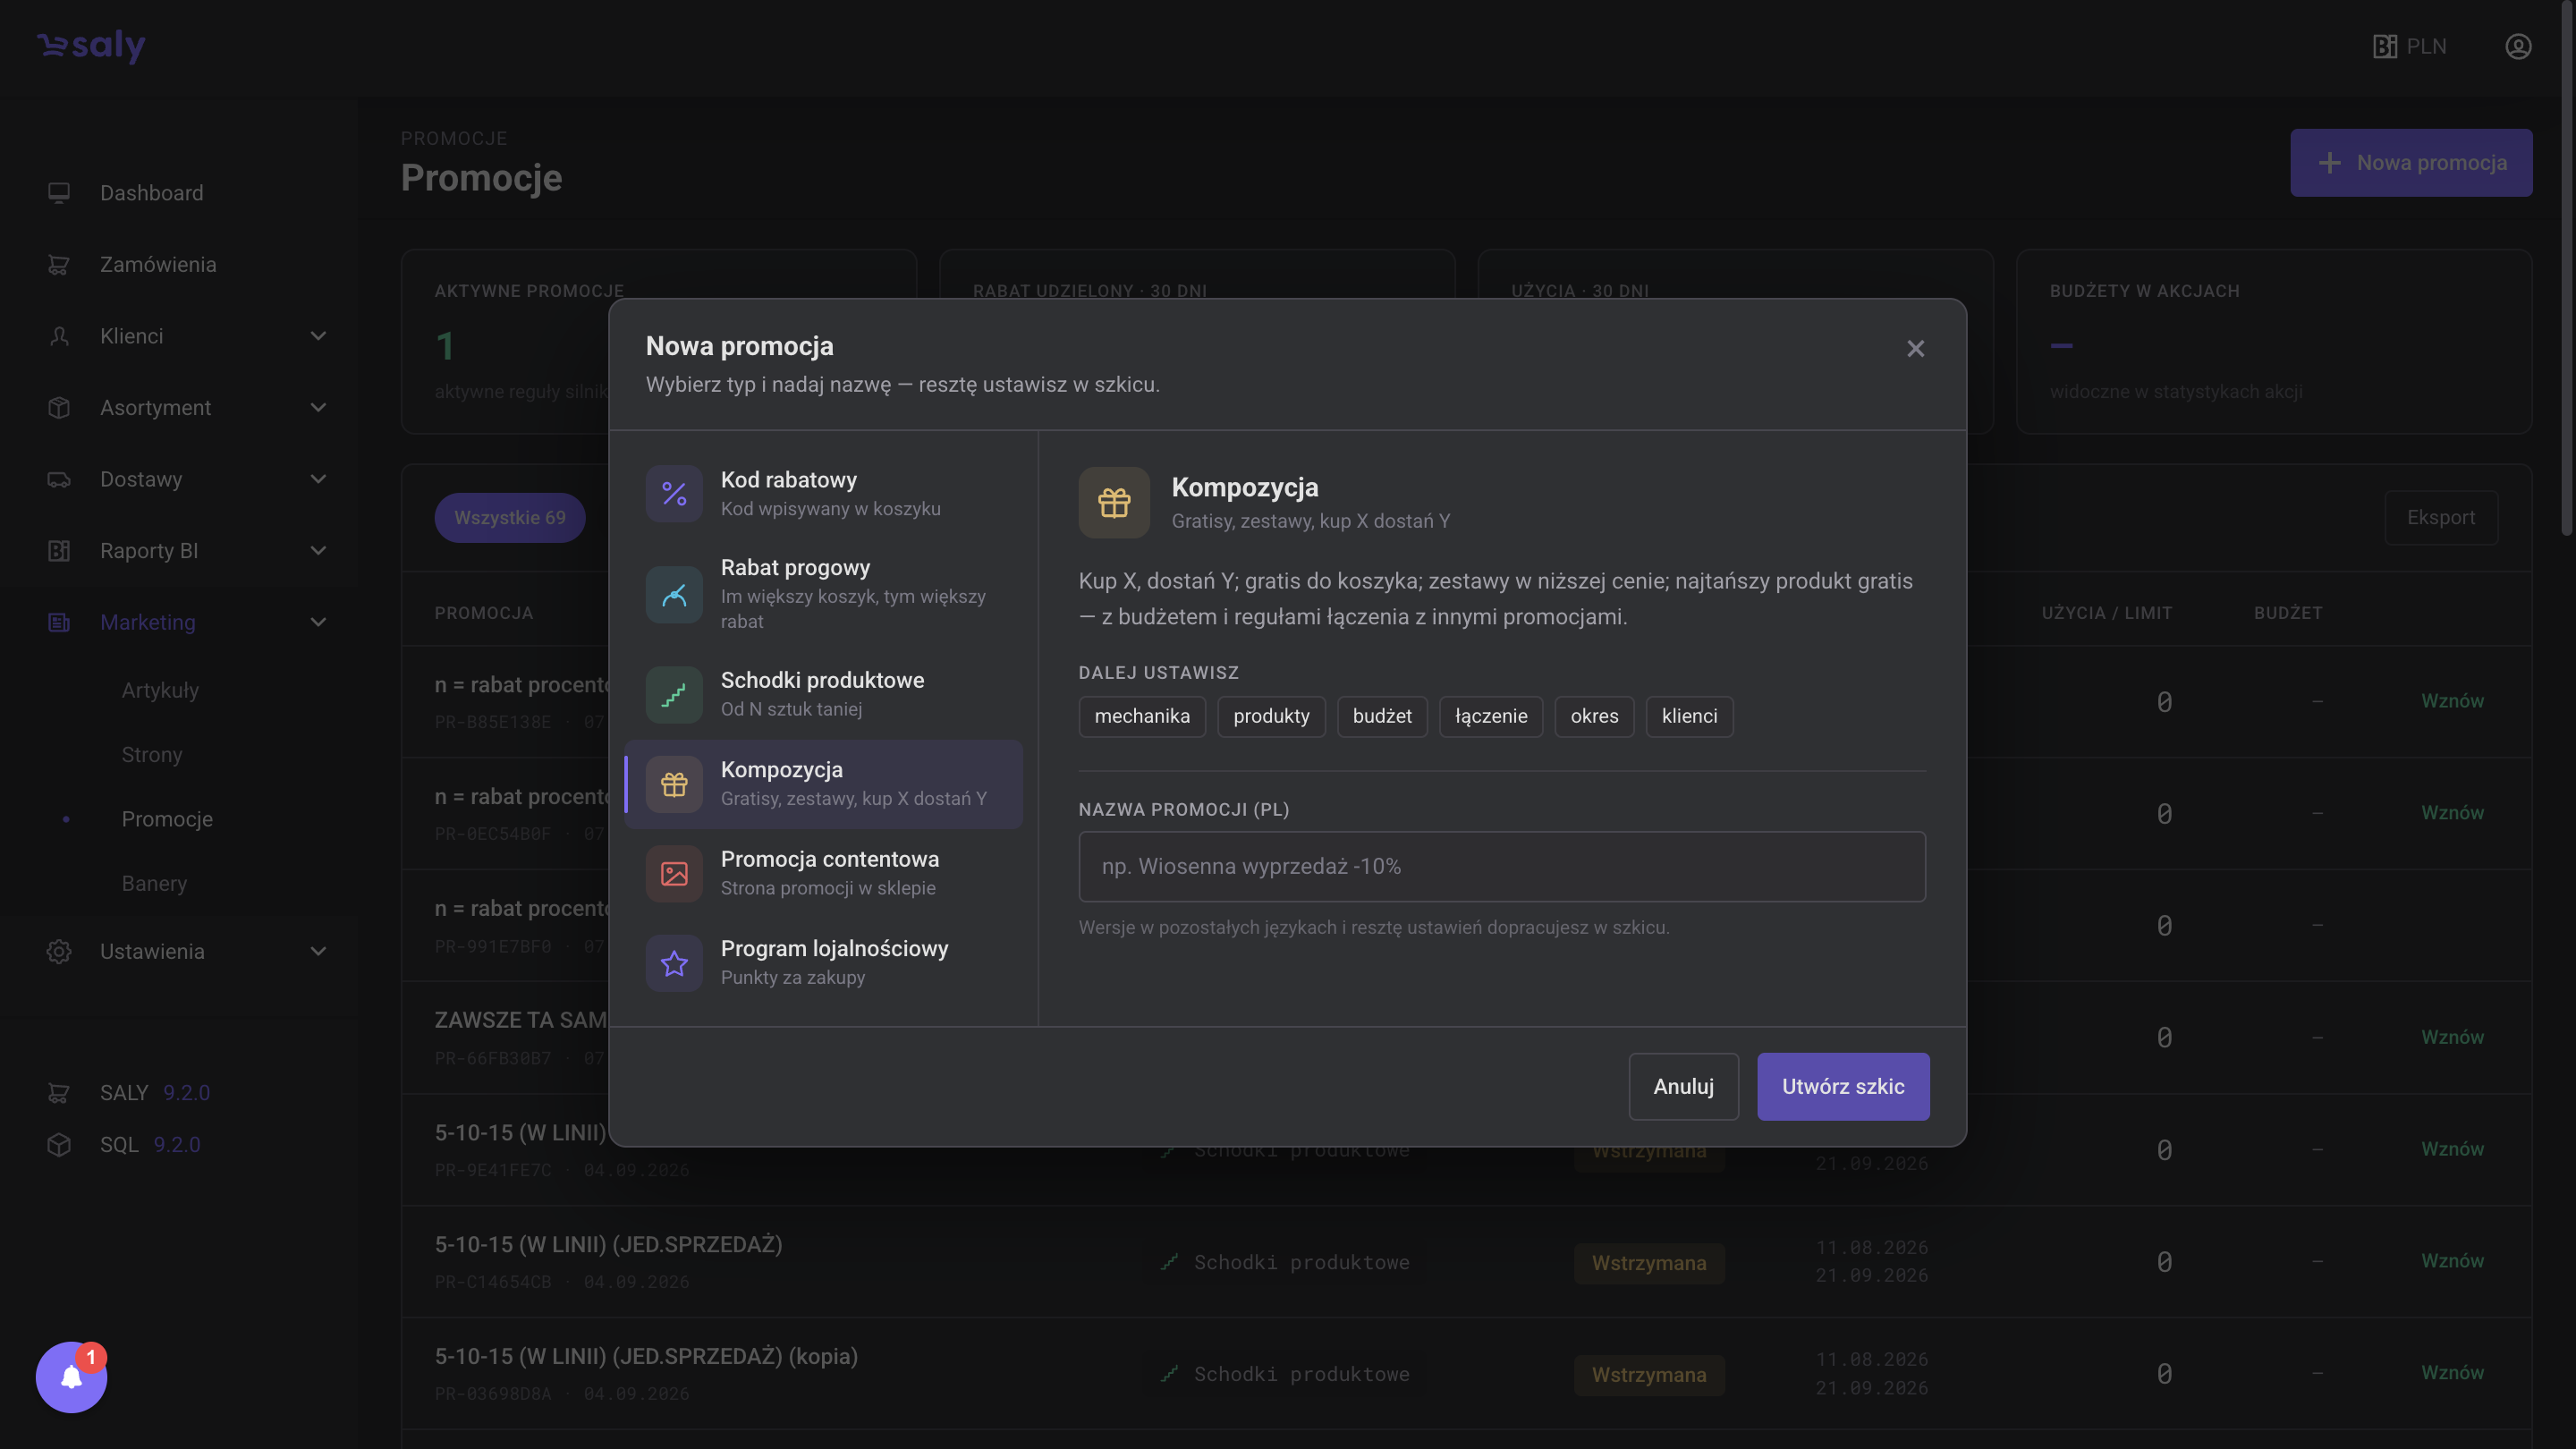Viewport: 2576px width, 1449px height.
Task: Click the Program lojalnościowy star icon
Action: [674, 963]
